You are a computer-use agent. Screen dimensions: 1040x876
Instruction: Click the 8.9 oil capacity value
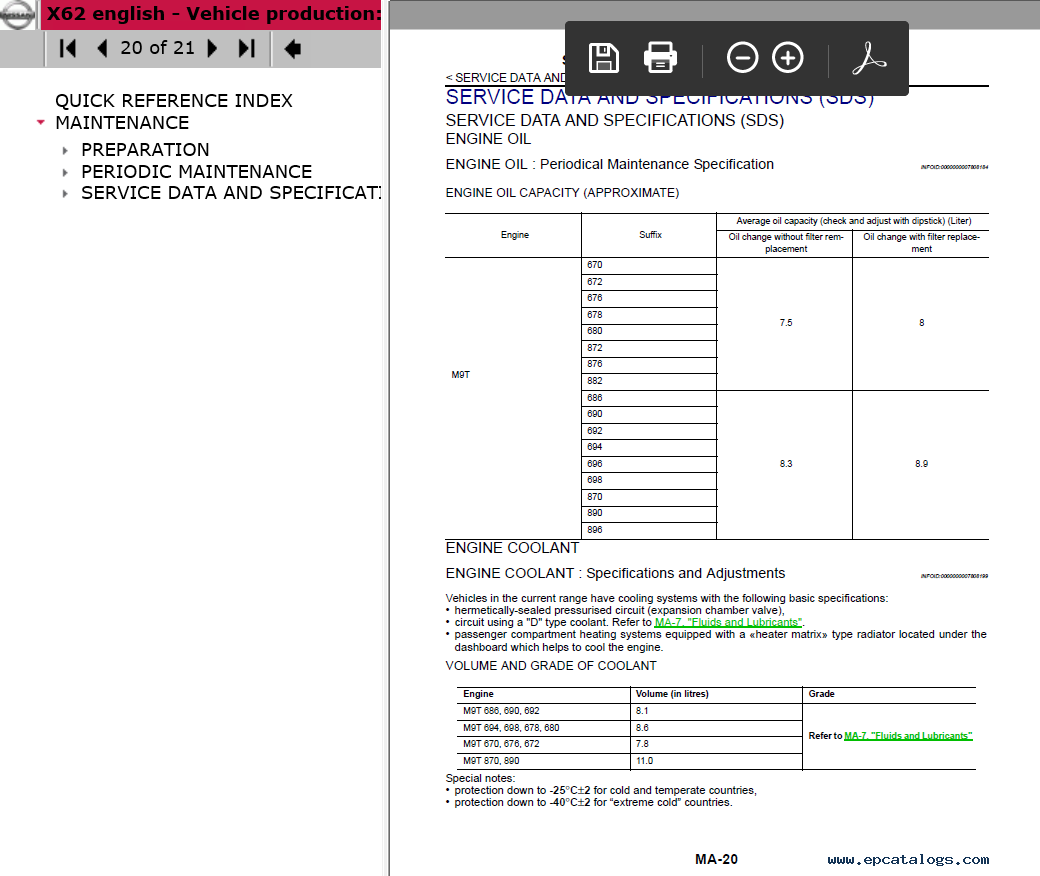[921, 464]
